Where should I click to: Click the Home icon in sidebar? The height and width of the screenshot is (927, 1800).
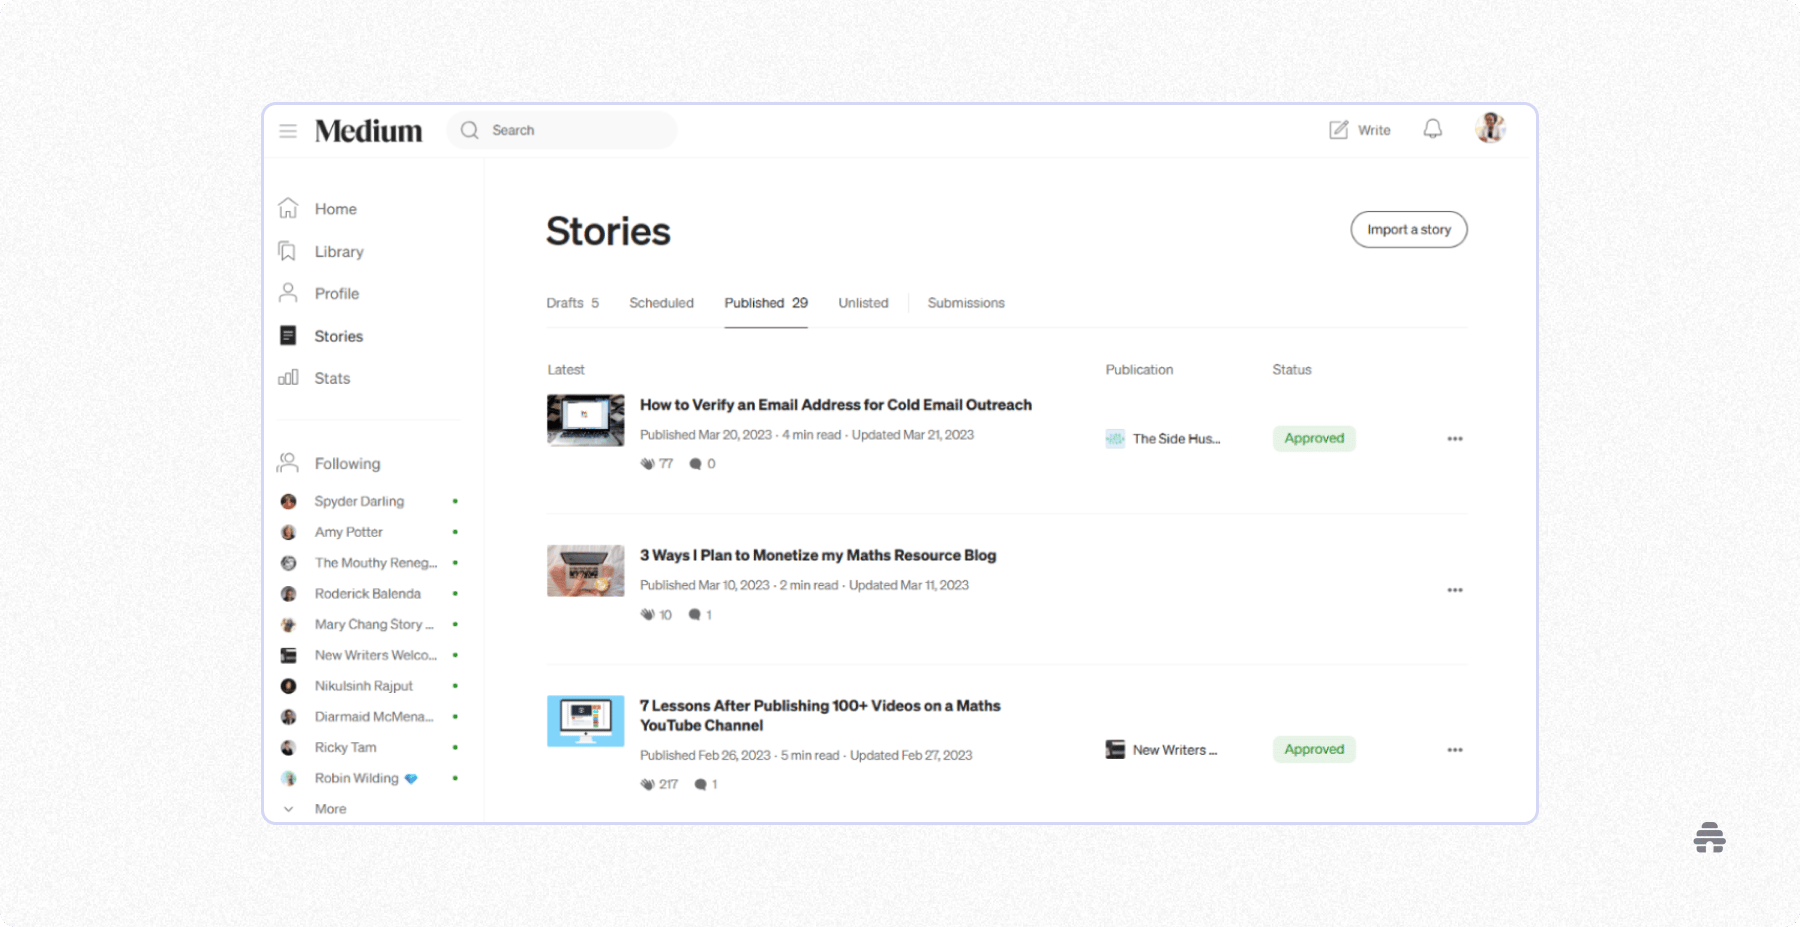click(288, 208)
